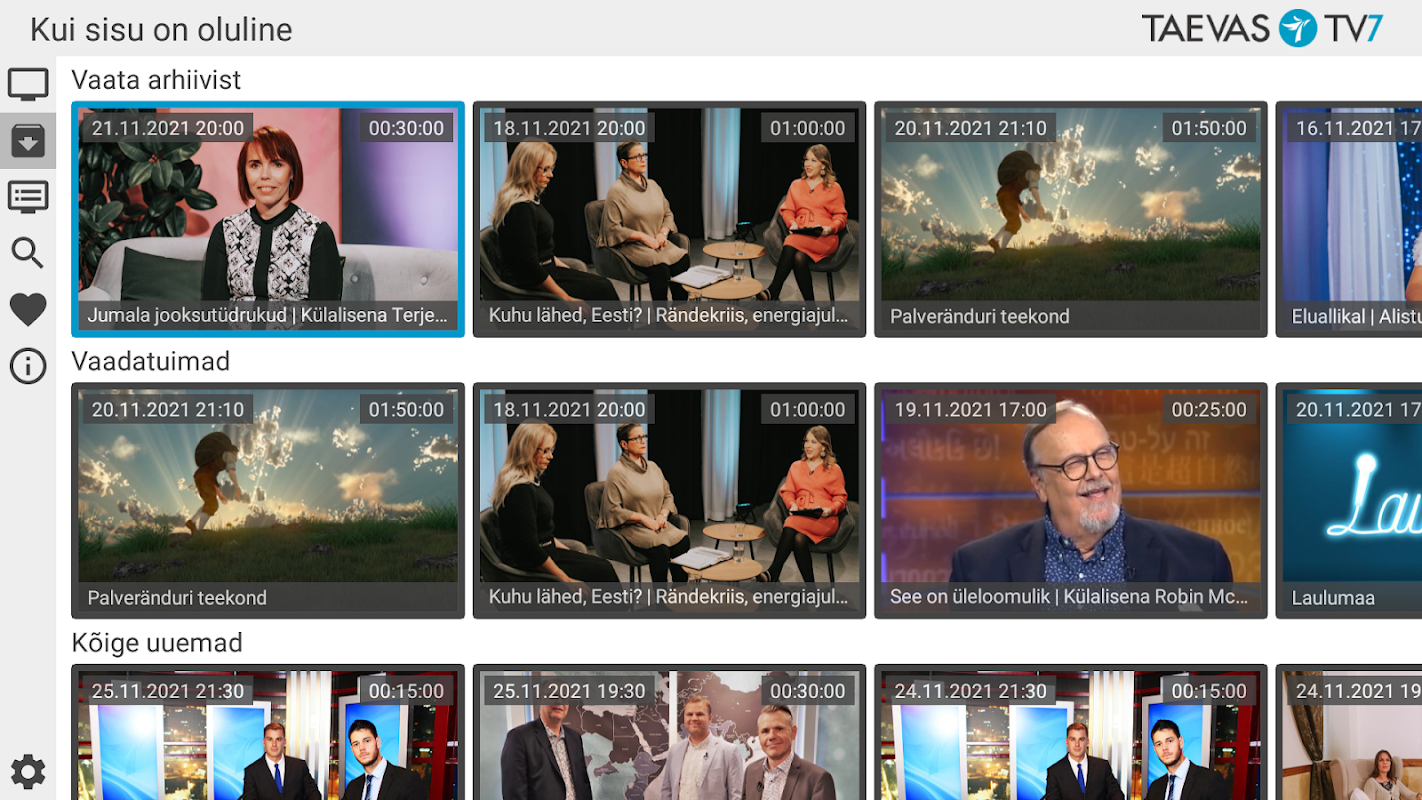Open See on üleloomulik with Robin
The image size is (1422, 800).
[x=1071, y=501]
